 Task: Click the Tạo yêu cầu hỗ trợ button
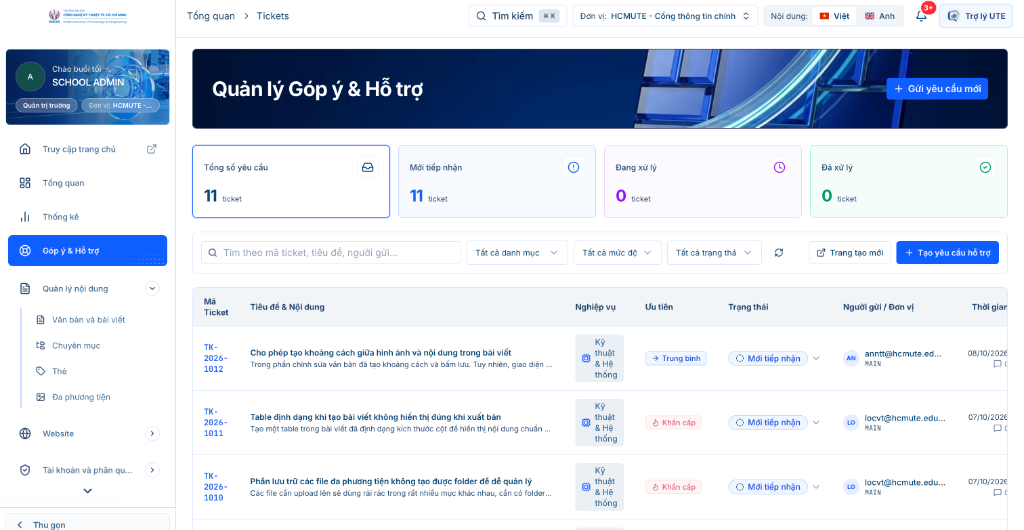pyautogui.click(x=948, y=253)
